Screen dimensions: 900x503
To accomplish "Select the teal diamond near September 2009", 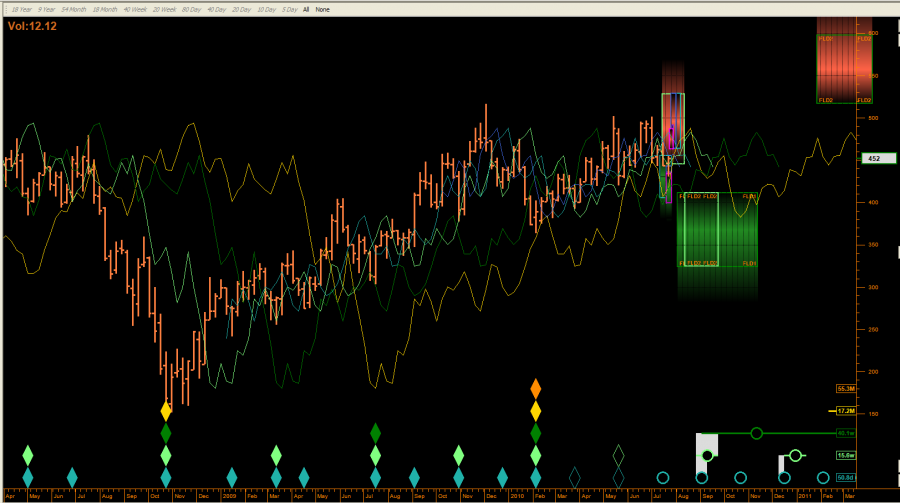I will (x=414, y=477).
